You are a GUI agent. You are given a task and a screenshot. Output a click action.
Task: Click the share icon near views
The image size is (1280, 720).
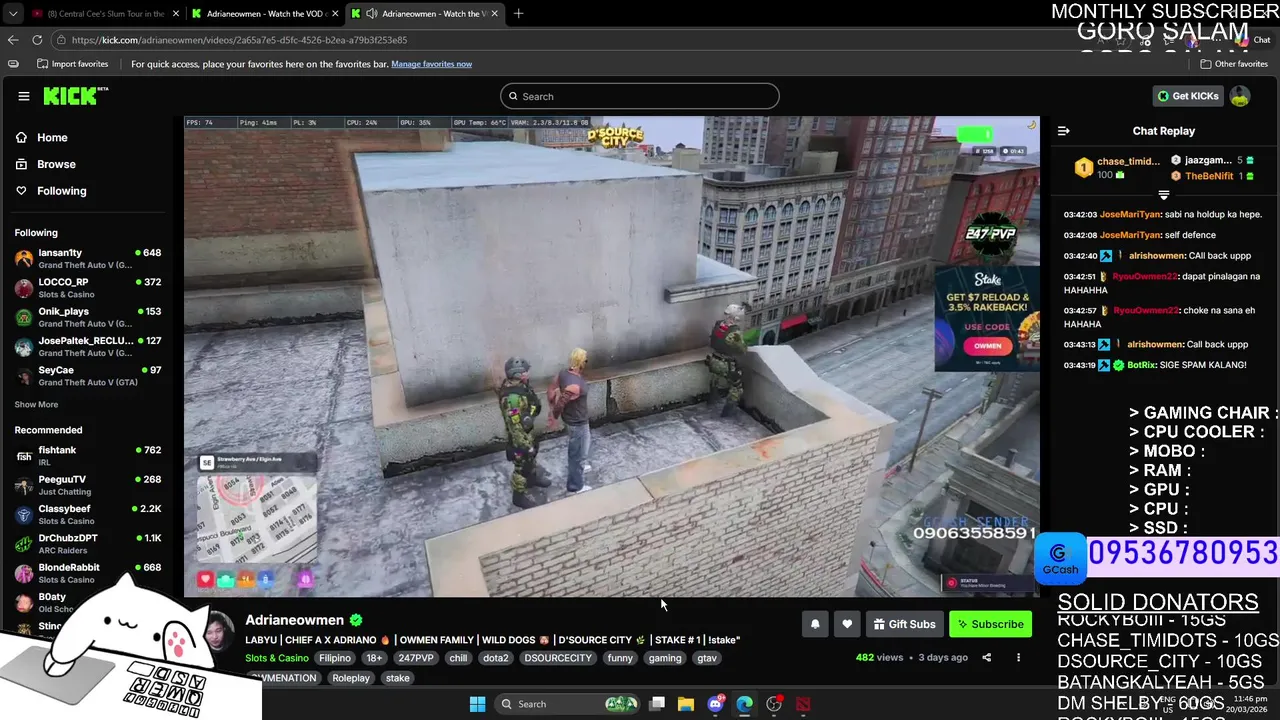tap(986, 658)
